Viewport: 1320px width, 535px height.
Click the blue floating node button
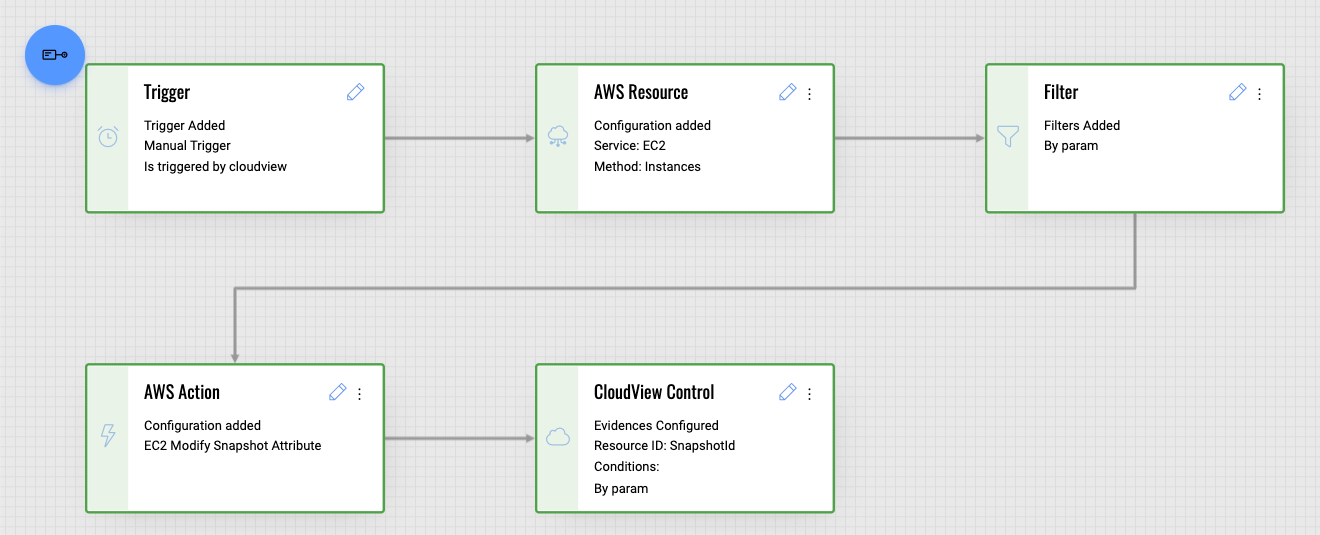click(55, 55)
